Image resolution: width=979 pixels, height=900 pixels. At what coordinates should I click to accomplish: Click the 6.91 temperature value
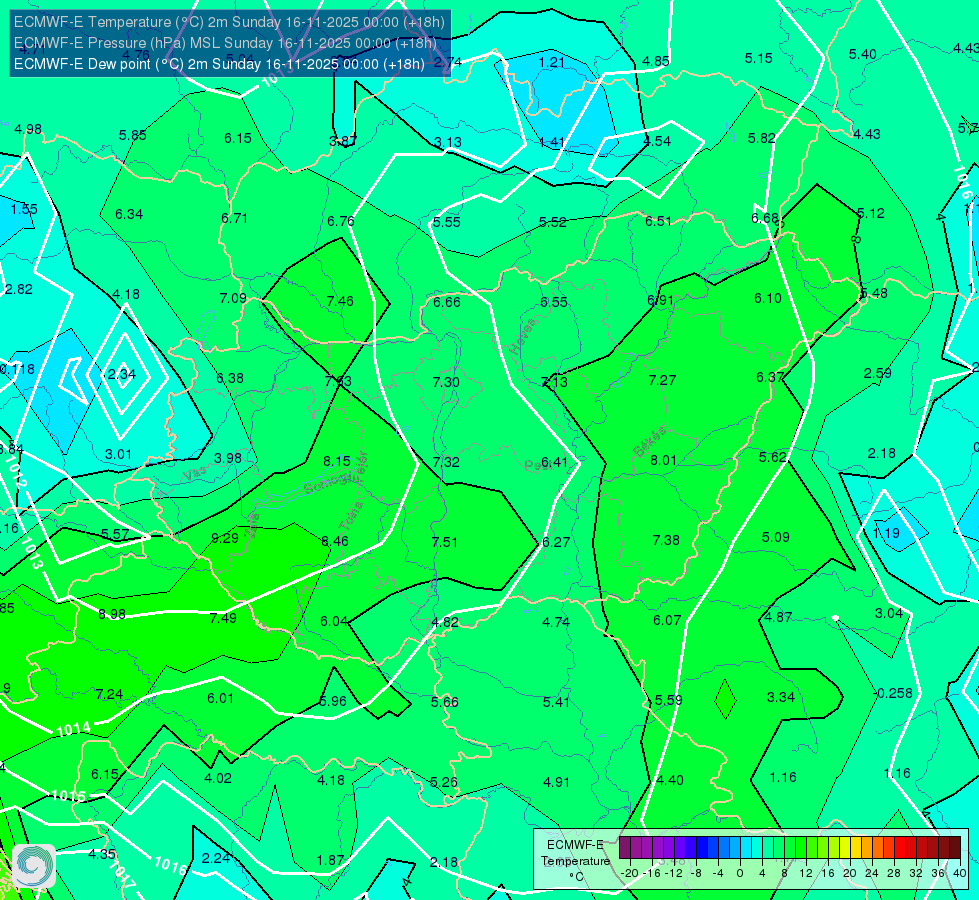point(661,300)
